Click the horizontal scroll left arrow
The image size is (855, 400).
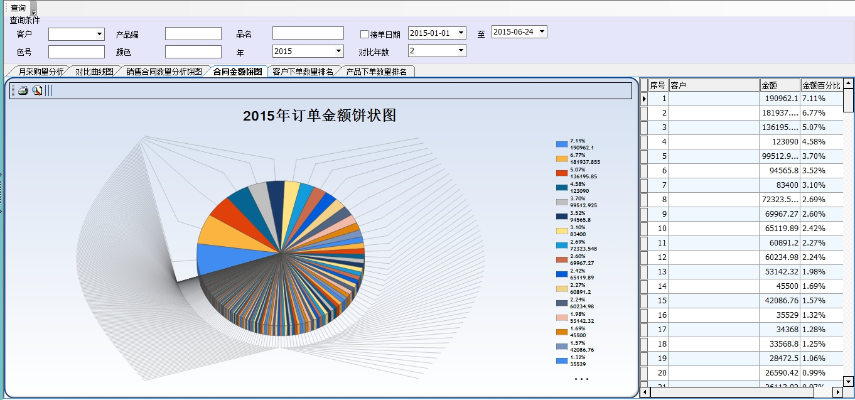point(645,393)
